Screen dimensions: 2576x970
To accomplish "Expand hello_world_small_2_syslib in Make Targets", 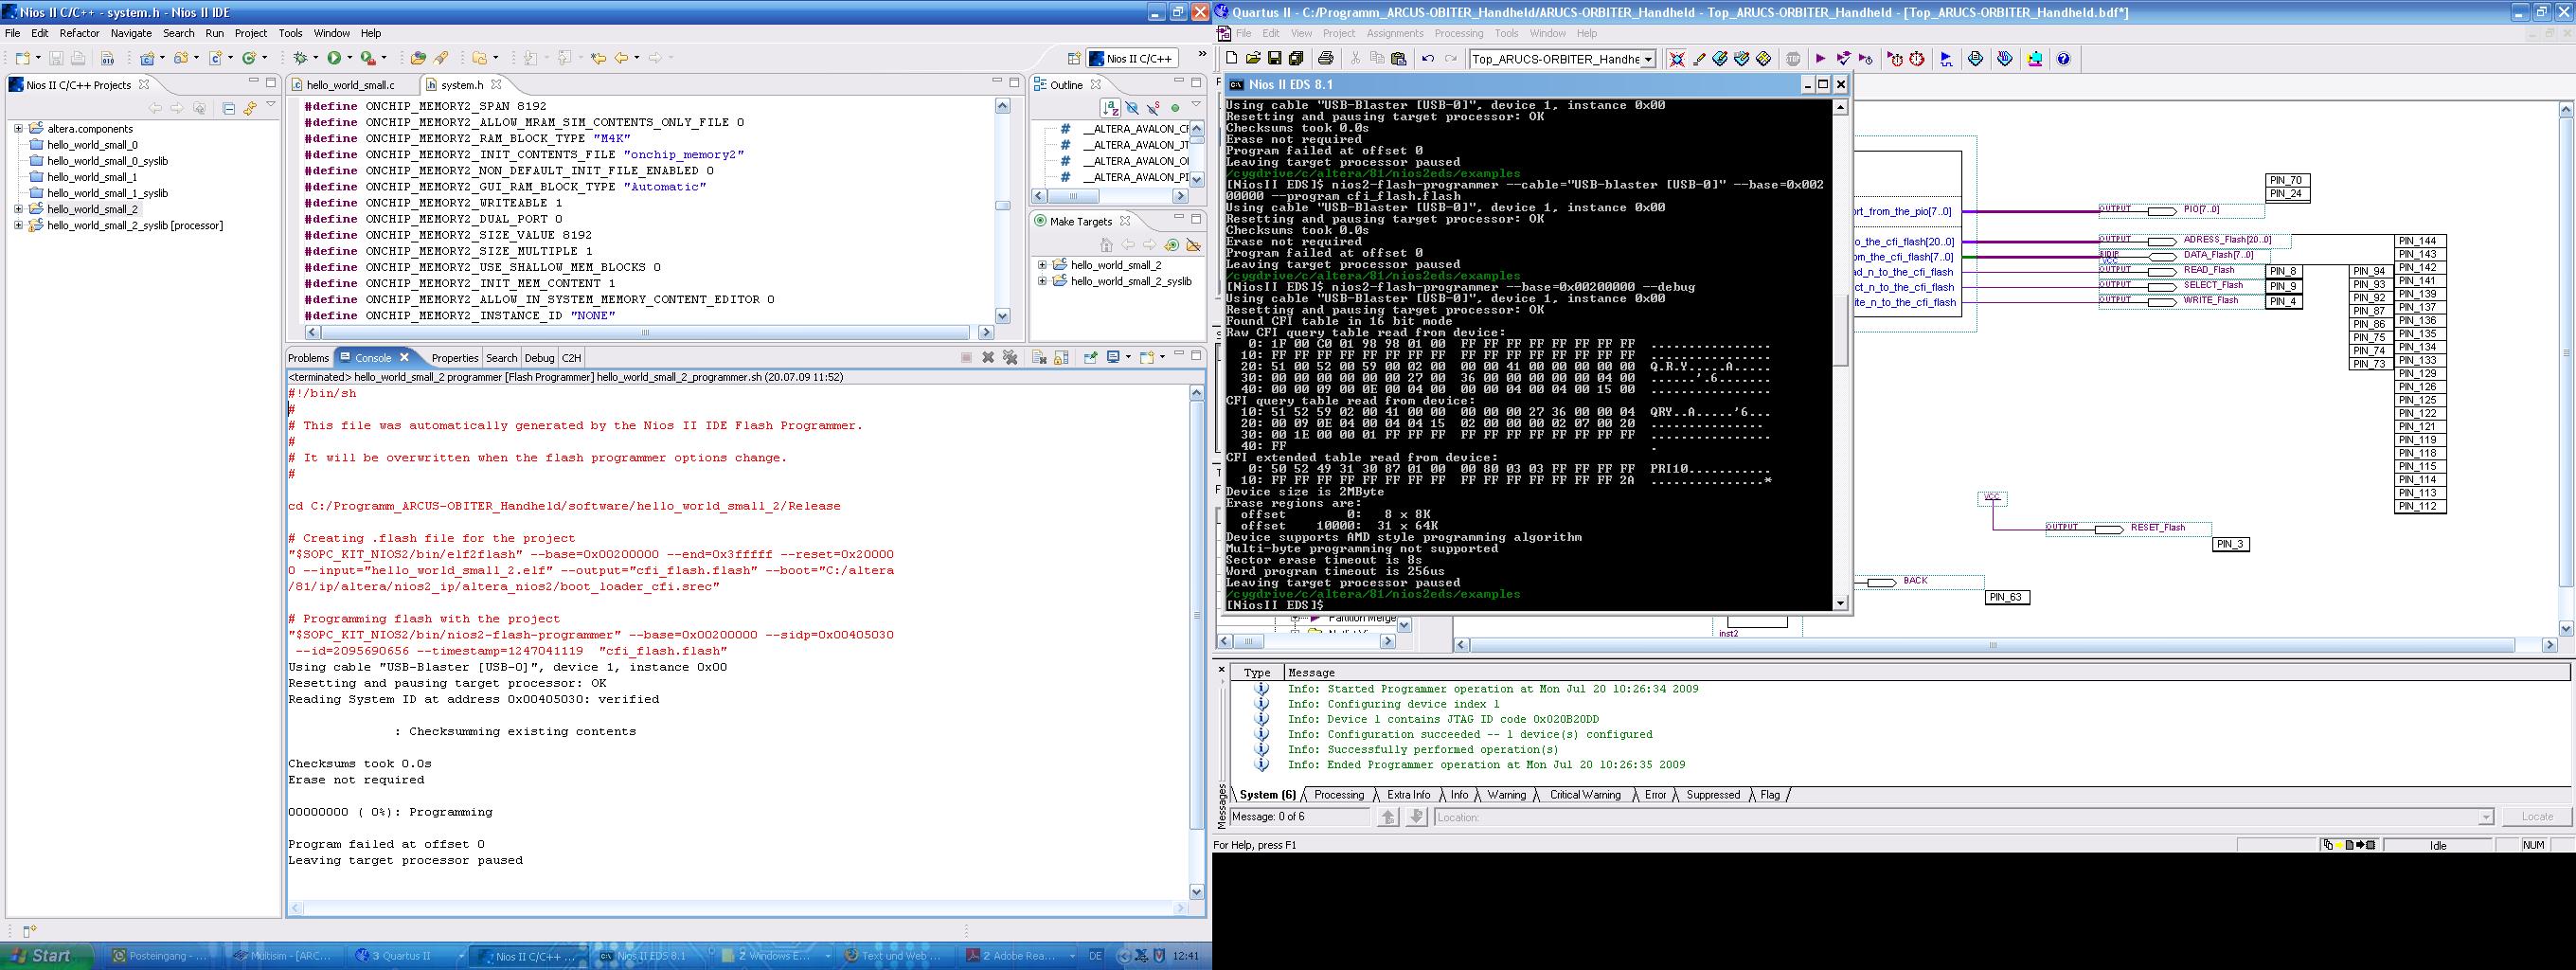I will click(x=1042, y=281).
